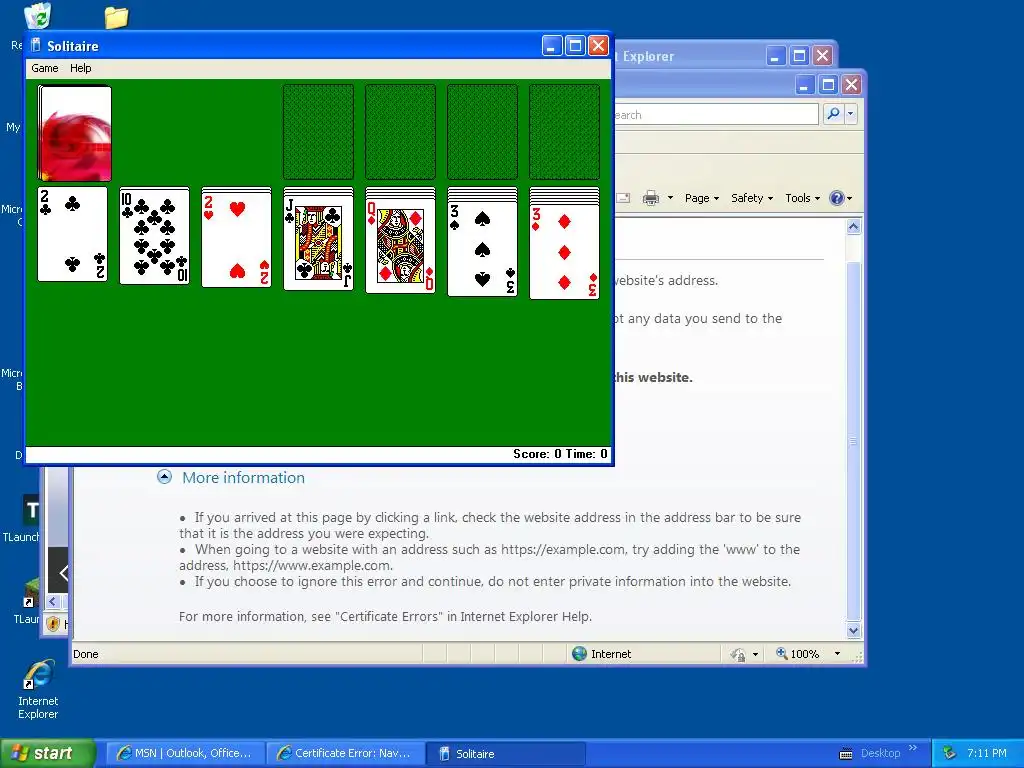Click the first empty foundation slot
This screenshot has height=768, width=1024.
click(x=318, y=131)
